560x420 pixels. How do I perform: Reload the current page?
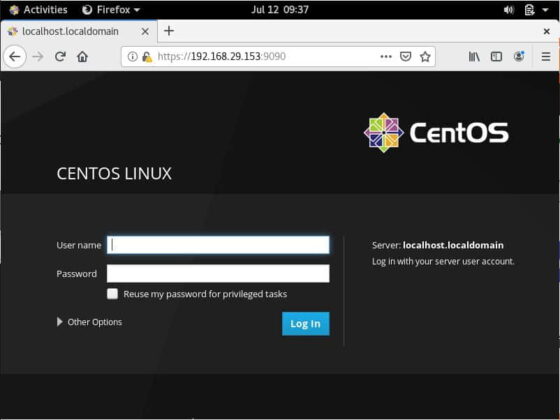pyautogui.click(x=60, y=56)
